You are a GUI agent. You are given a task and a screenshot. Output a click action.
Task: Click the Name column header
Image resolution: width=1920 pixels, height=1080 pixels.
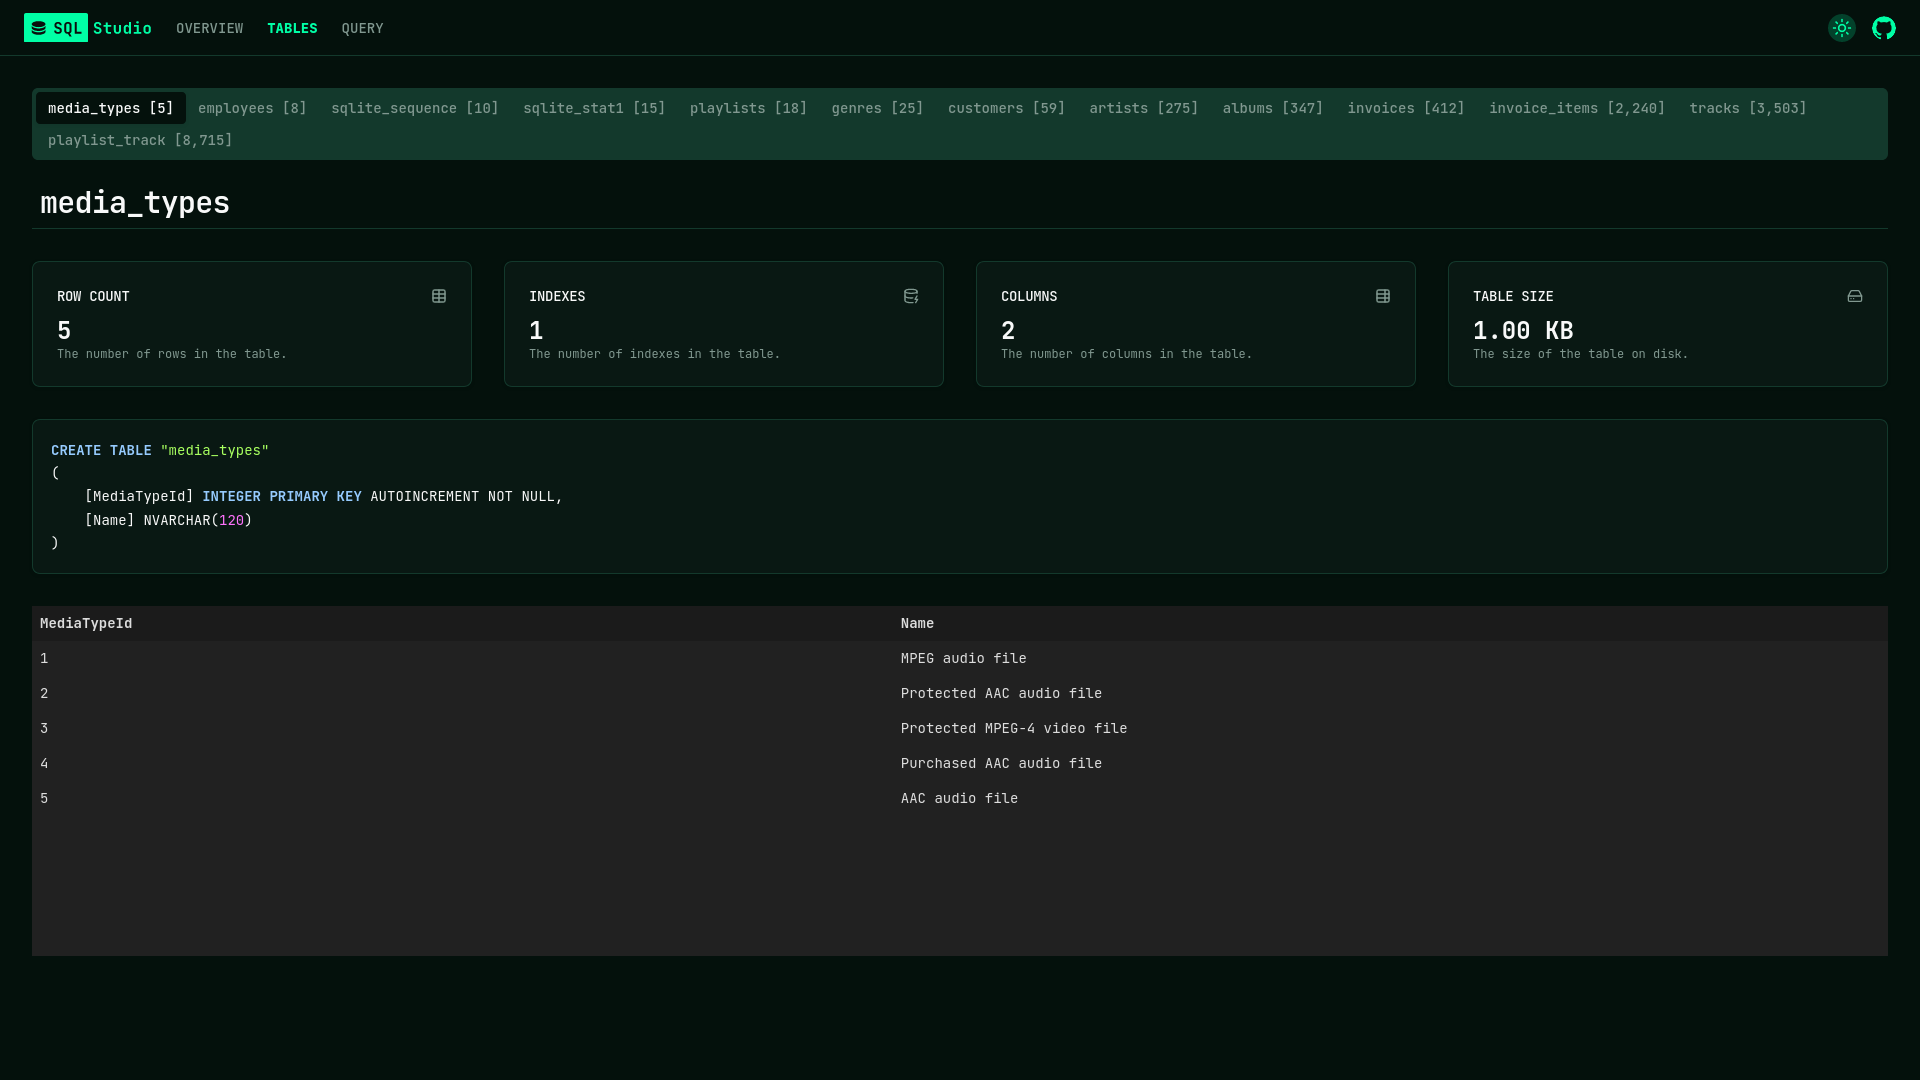[x=917, y=623]
